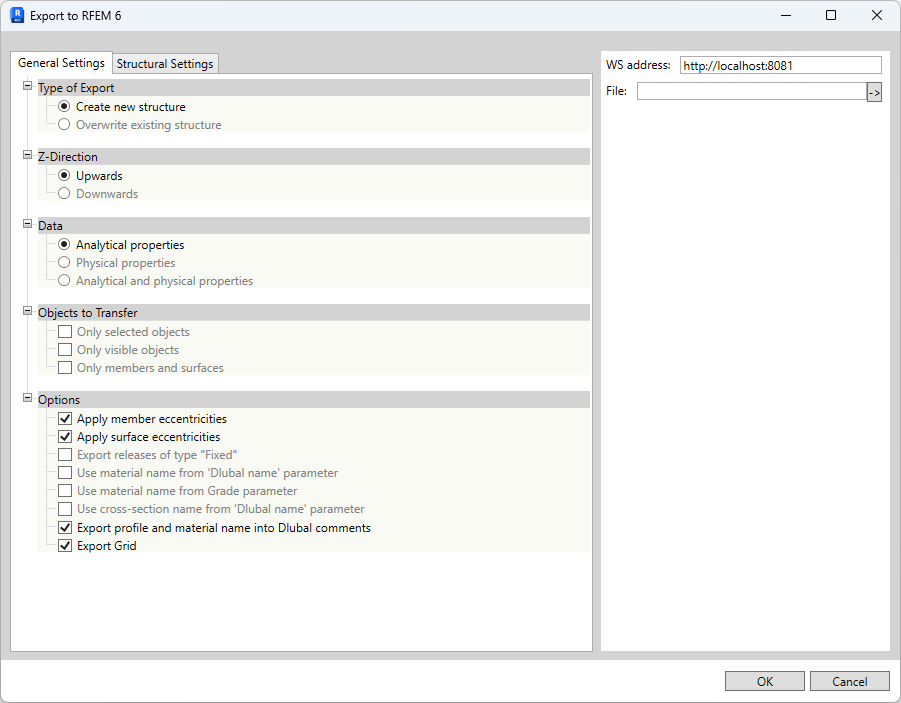The width and height of the screenshot is (901, 703).
Task: Click the WS address input field
Action: (x=779, y=64)
